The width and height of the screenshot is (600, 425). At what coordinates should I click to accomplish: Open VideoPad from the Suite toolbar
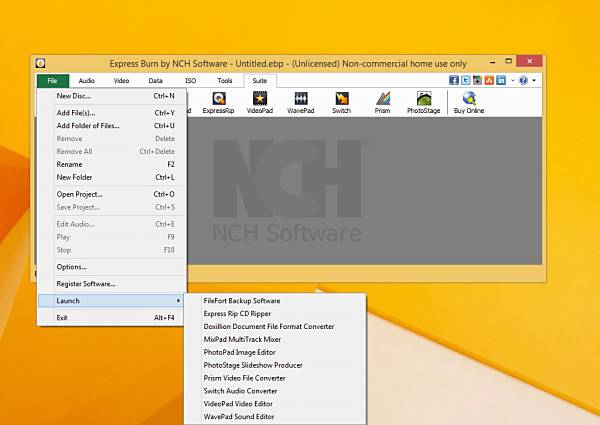pyautogui.click(x=260, y=103)
